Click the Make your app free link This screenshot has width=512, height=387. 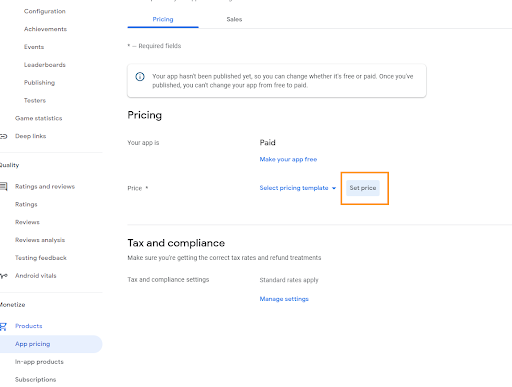coord(288,159)
